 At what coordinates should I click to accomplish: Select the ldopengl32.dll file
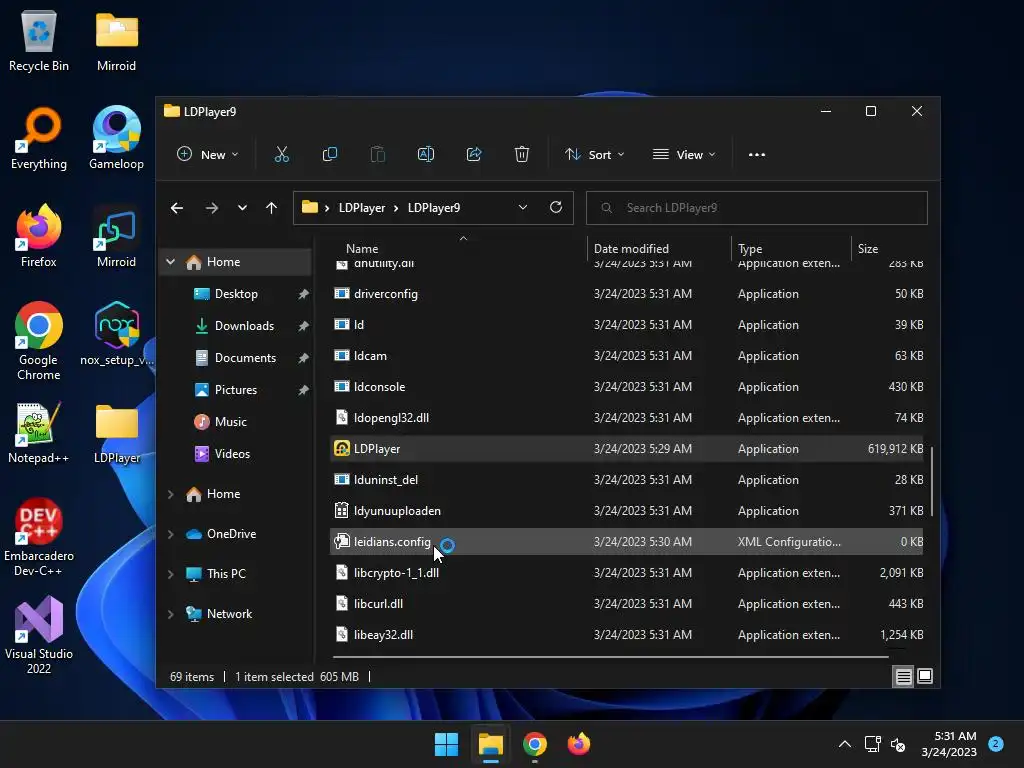pyautogui.click(x=626, y=418)
